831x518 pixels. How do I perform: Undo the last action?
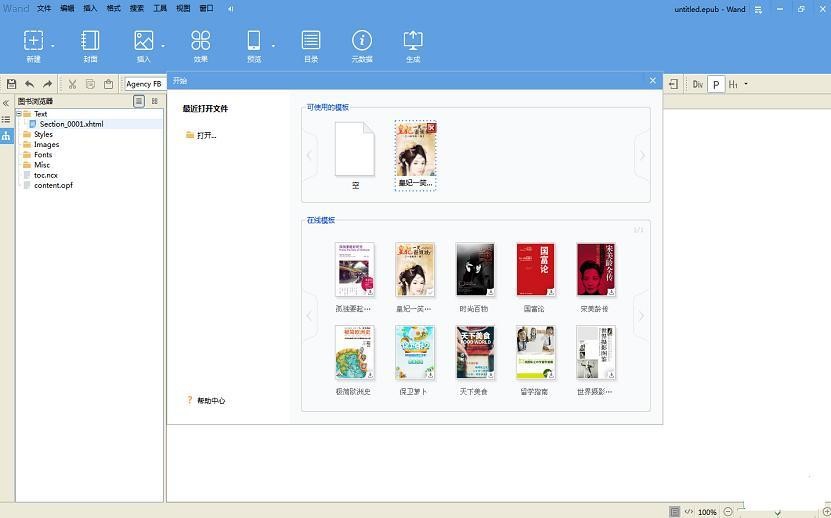(x=30, y=84)
